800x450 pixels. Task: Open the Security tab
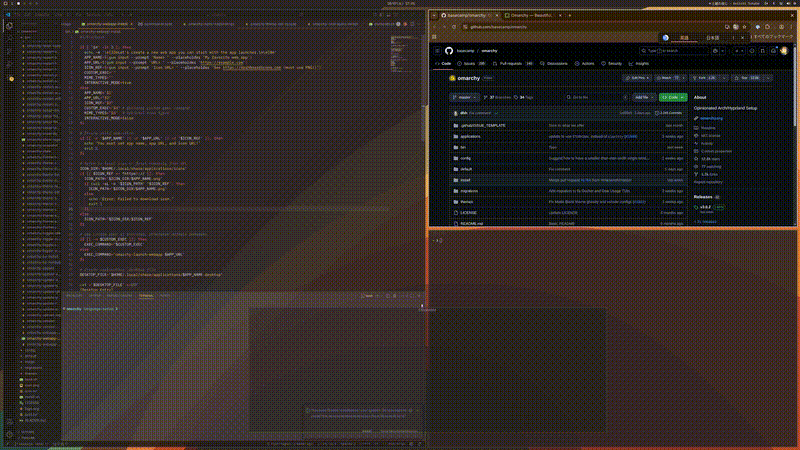pos(612,64)
